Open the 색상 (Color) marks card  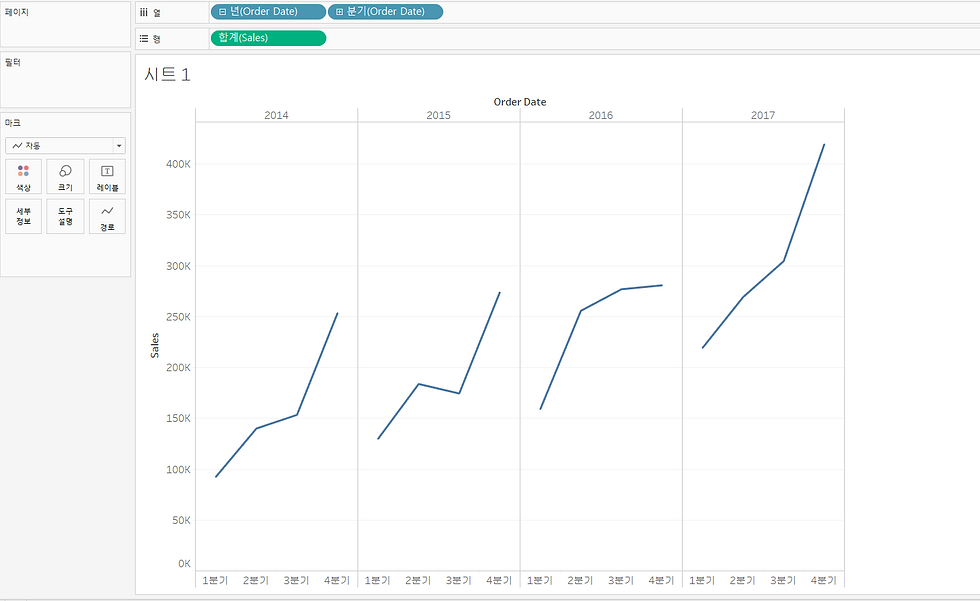pos(23,177)
